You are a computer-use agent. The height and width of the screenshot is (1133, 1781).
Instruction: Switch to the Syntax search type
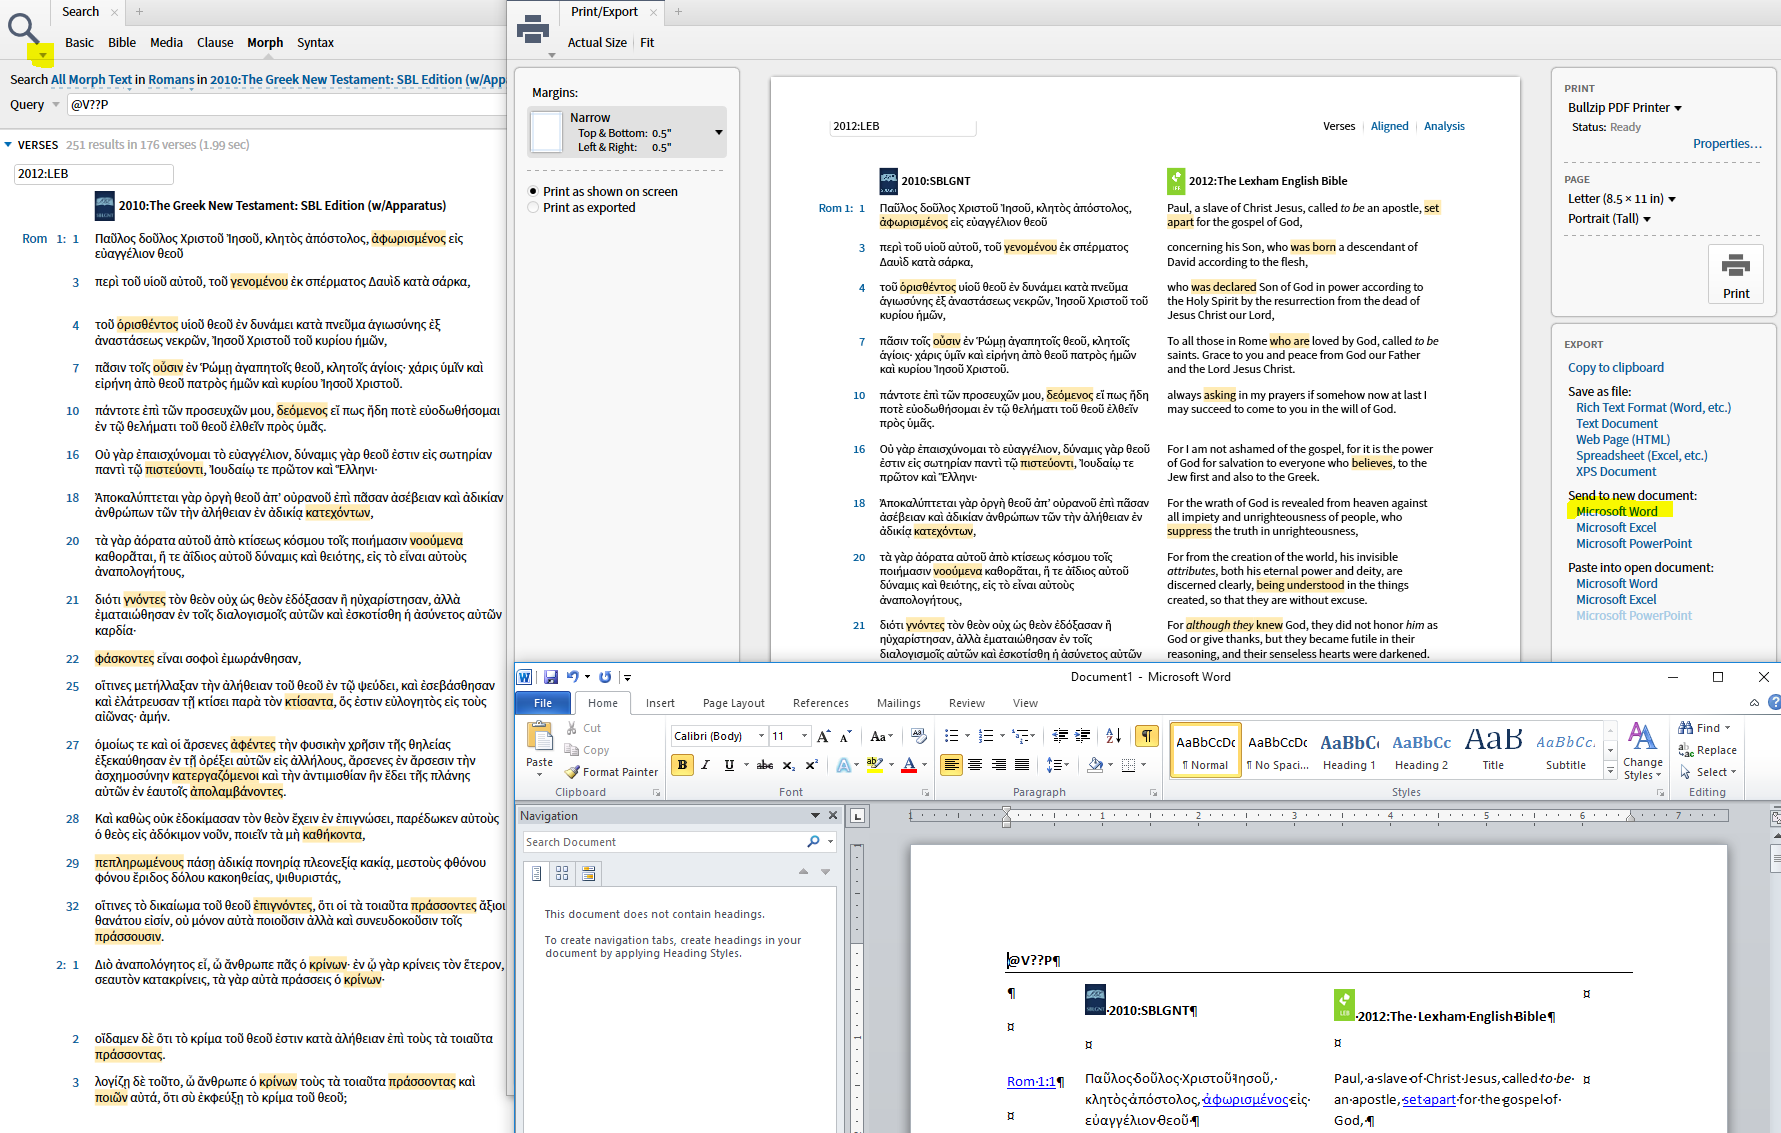(x=315, y=42)
